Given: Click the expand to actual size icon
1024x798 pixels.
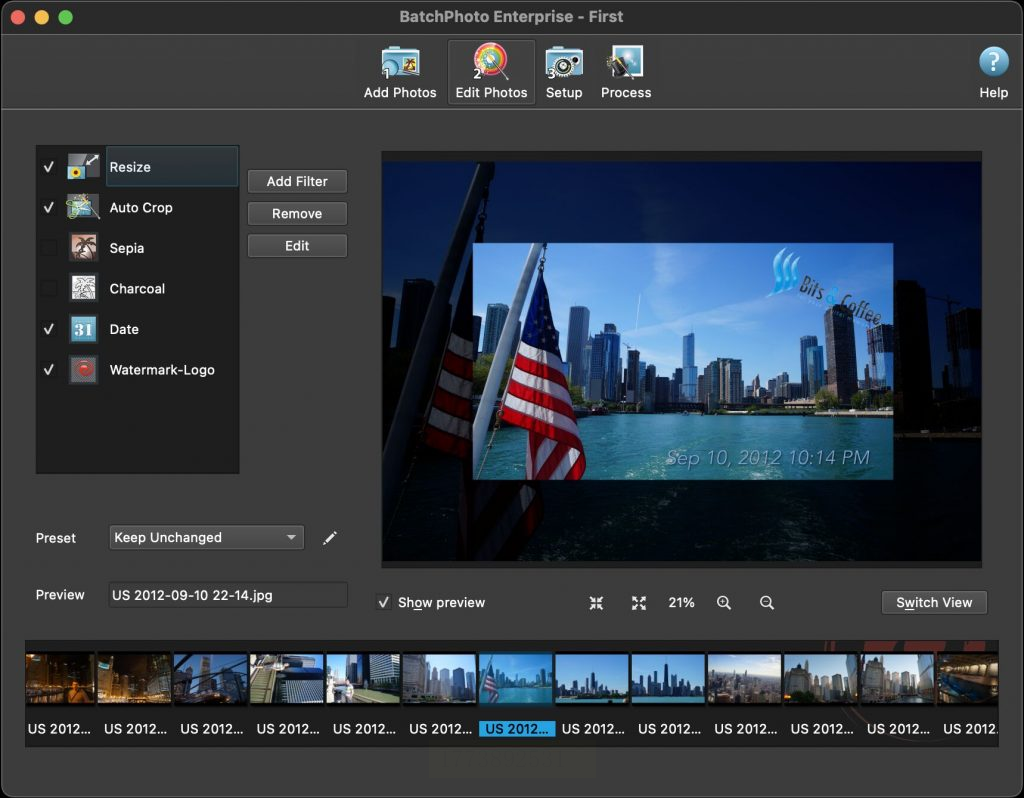Looking at the screenshot, I should 639,603.
